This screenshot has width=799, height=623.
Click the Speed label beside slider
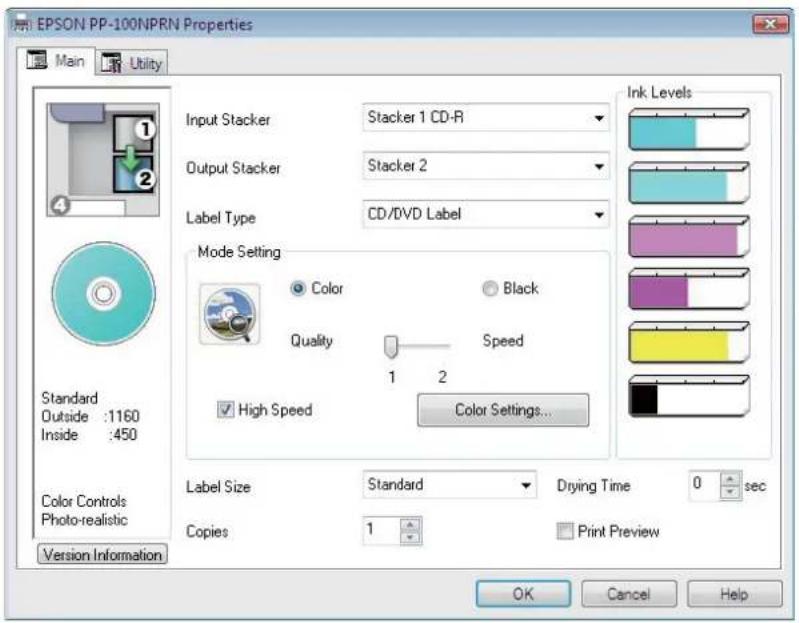pos(503,341)
